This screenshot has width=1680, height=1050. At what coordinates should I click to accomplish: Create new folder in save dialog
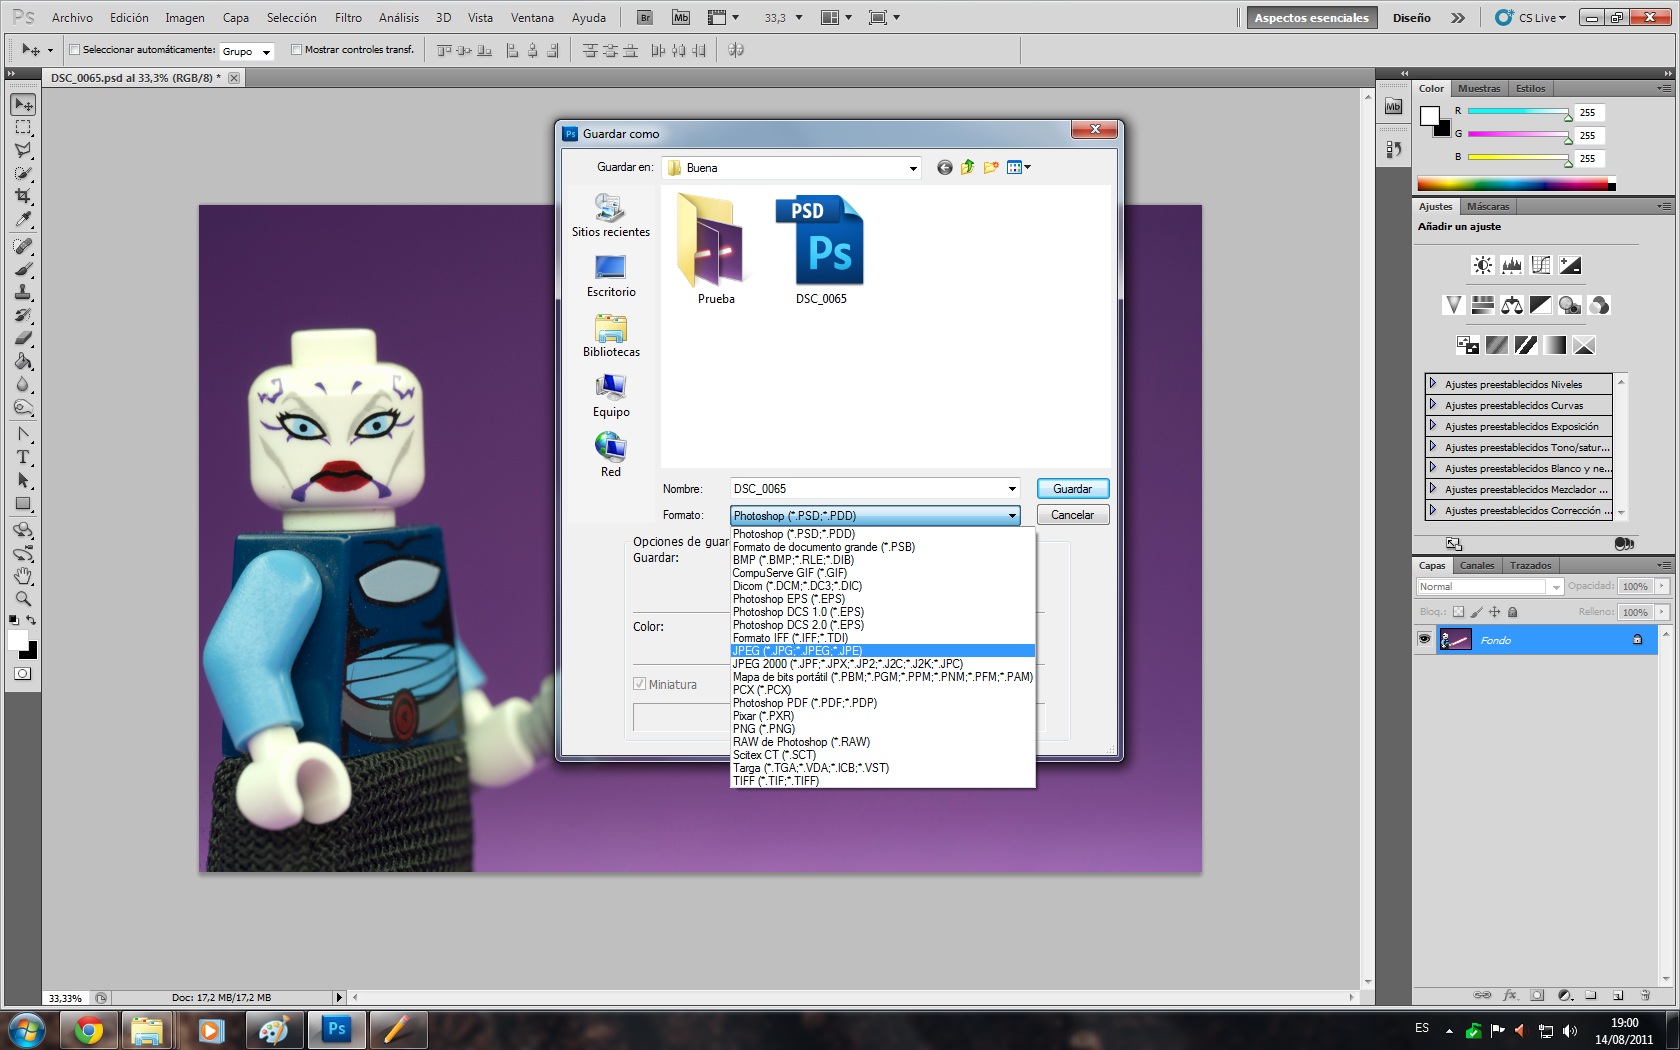click(991, 168)
